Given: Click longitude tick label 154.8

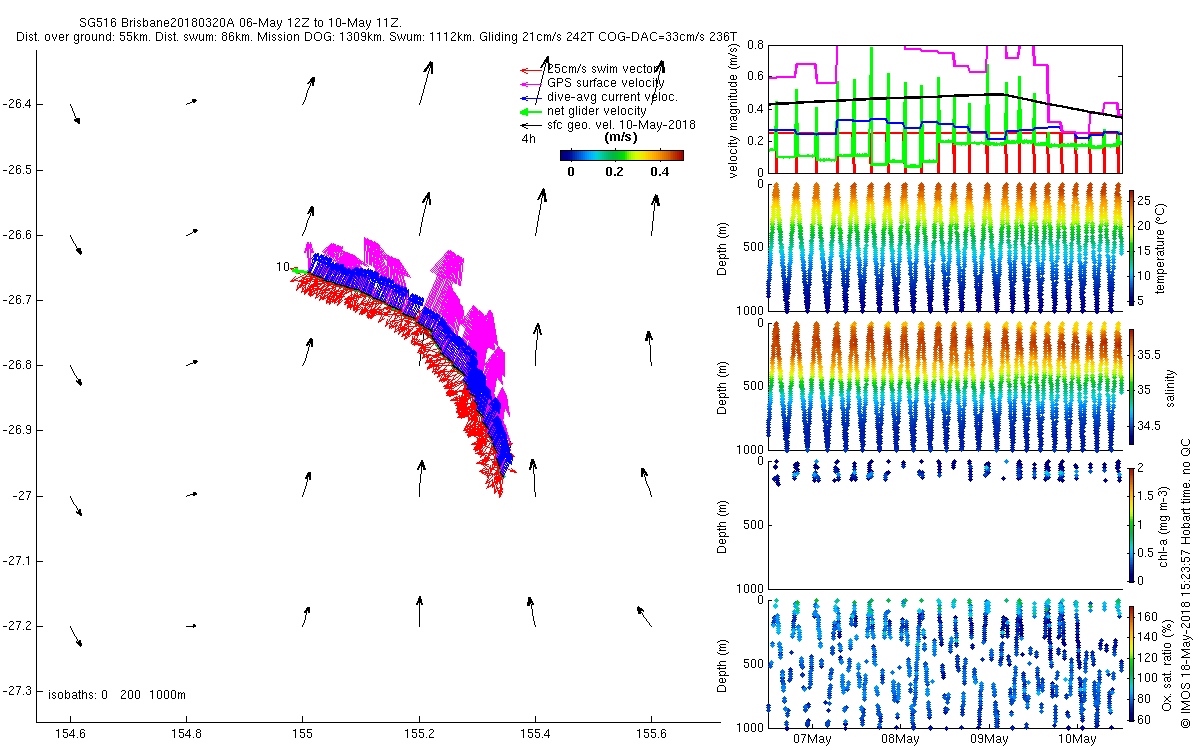Looking at the screenshot, I should [186, 734].
